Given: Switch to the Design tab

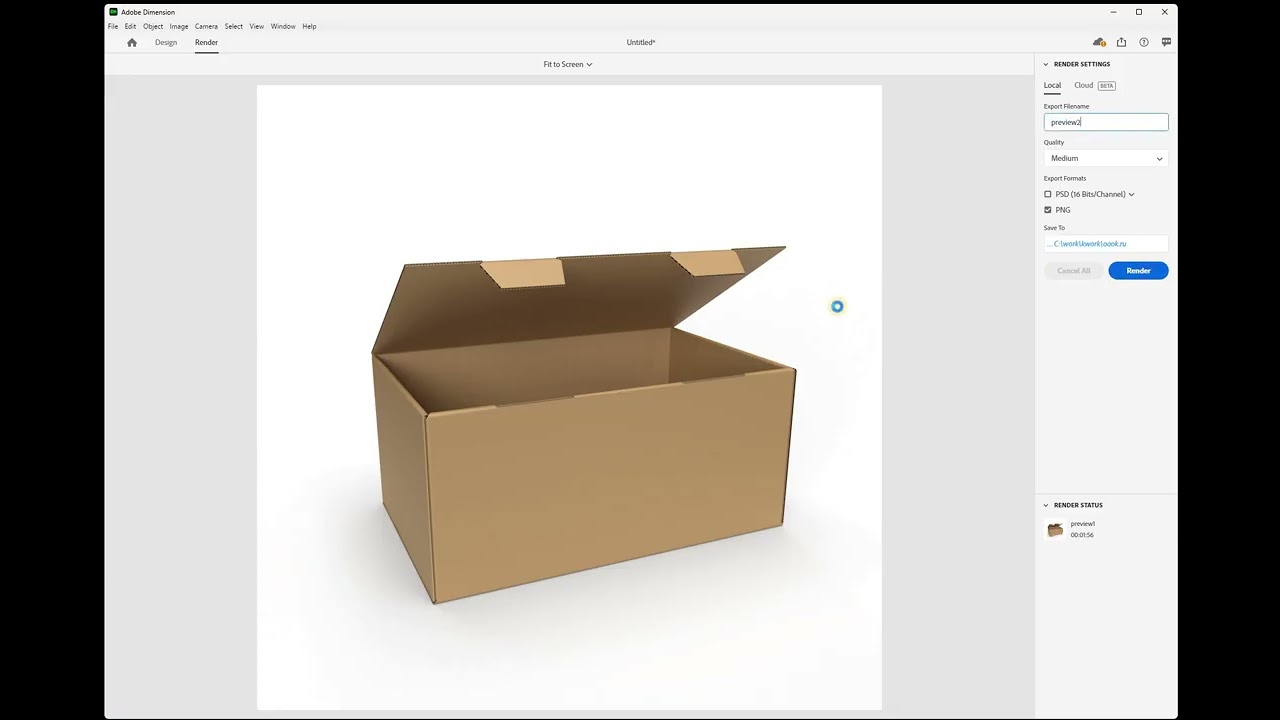Looking at the screenshot, I should (x=166, y=42).
